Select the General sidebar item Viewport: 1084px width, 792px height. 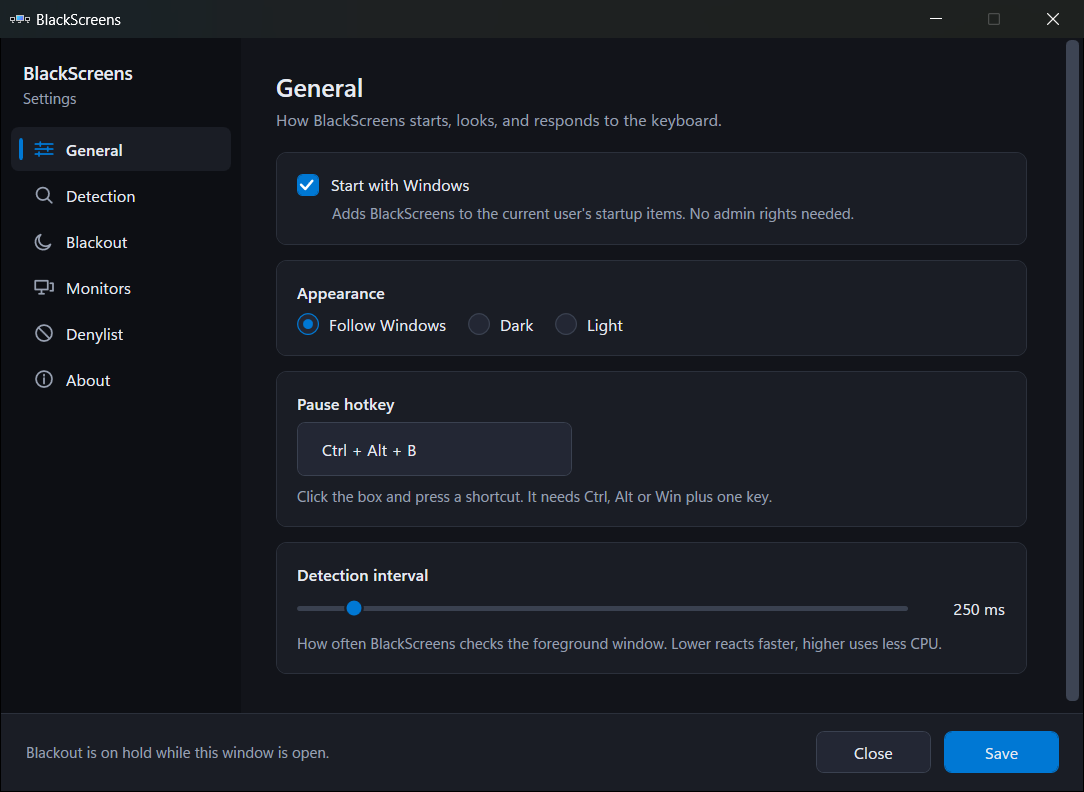click(x=121, y=149)
